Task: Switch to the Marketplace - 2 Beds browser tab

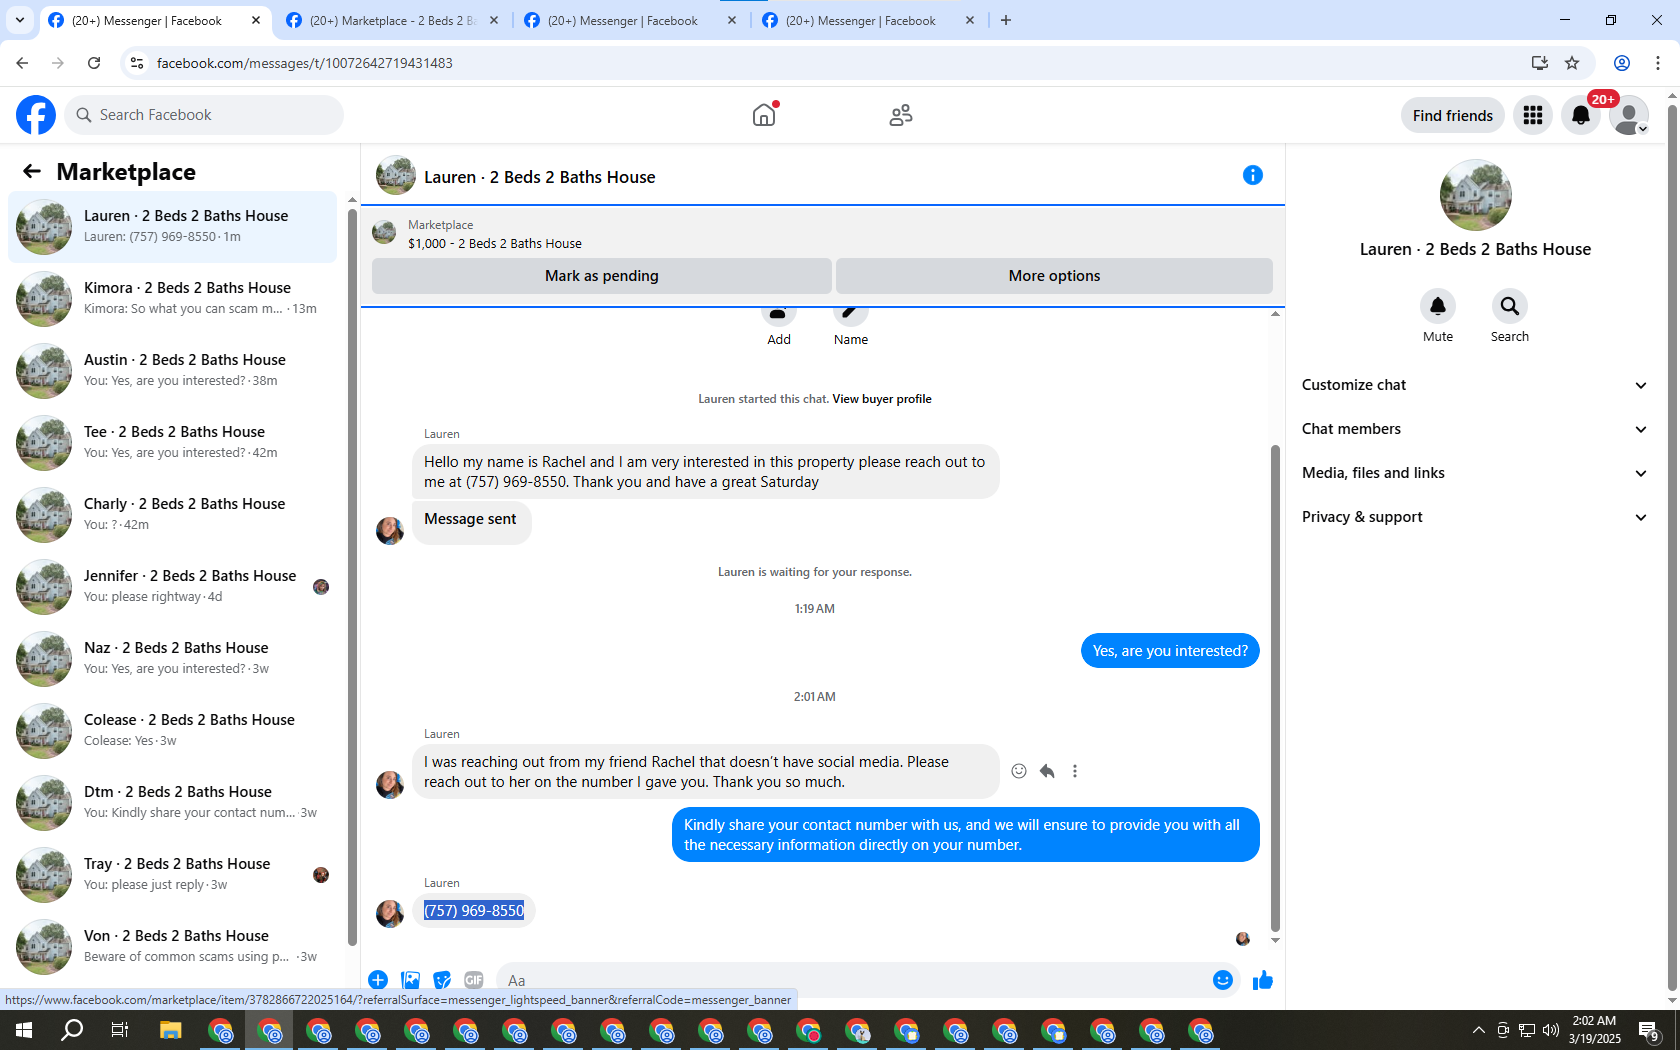Action: (393, 21)
